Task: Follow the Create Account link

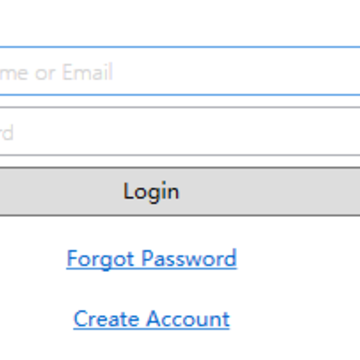Action: [152, 319]
